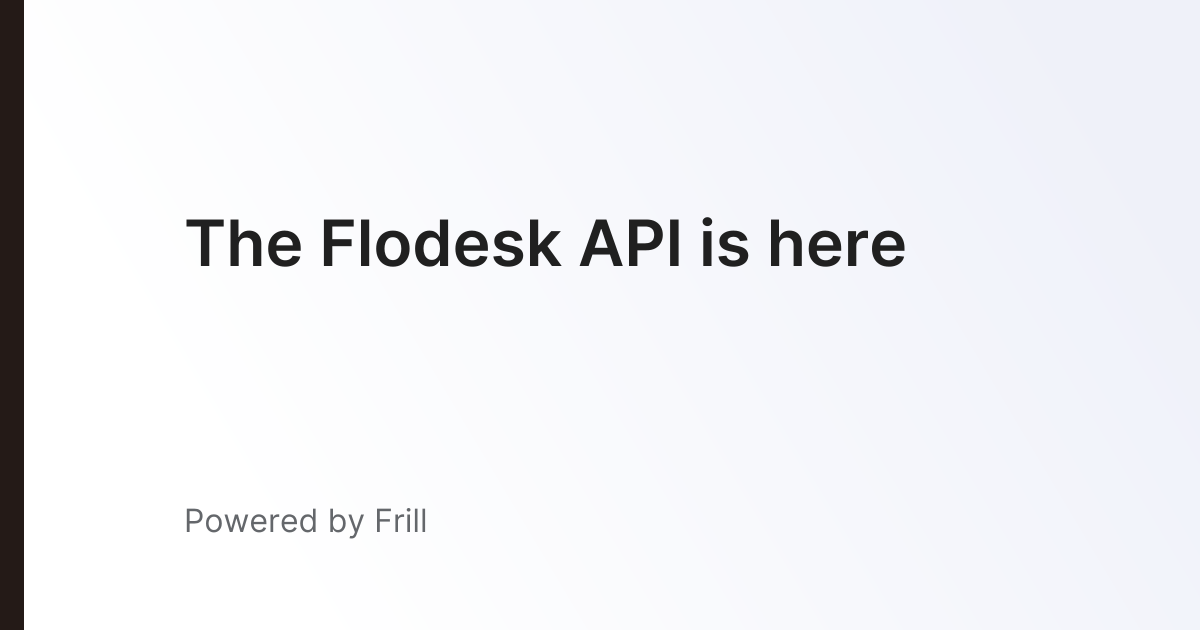Viewport: 1200px width, 630px height.
Task: Select the word Flodesk in the title
Action: pos(440,244)
